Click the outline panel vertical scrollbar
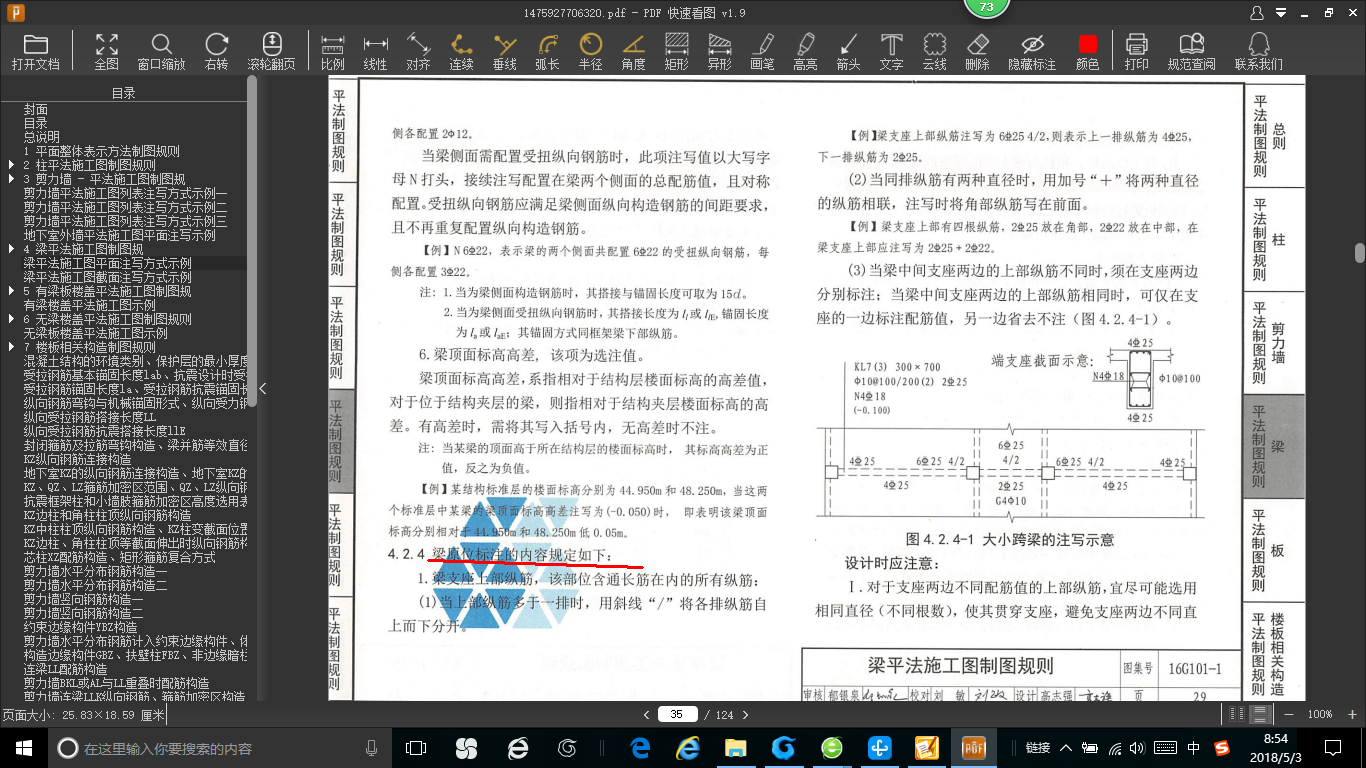The image size is (1366, 768). click(x=252, y=240)
